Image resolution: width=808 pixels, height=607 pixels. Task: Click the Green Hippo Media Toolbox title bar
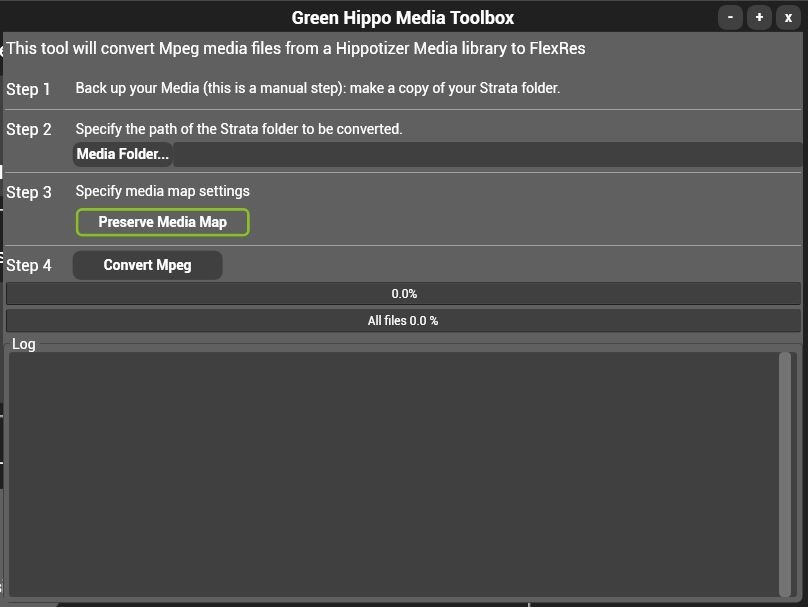402,18
